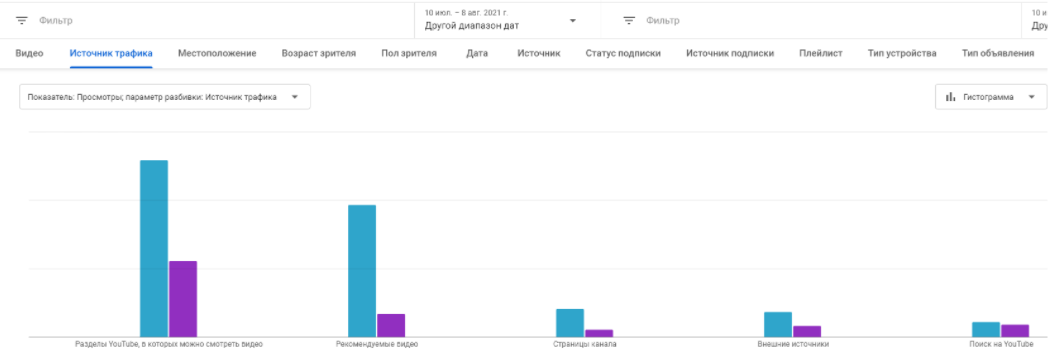Open the Гистограмма chart type dropdown
This screenshot has height=360, width=1057.
[x=991, y=97]
